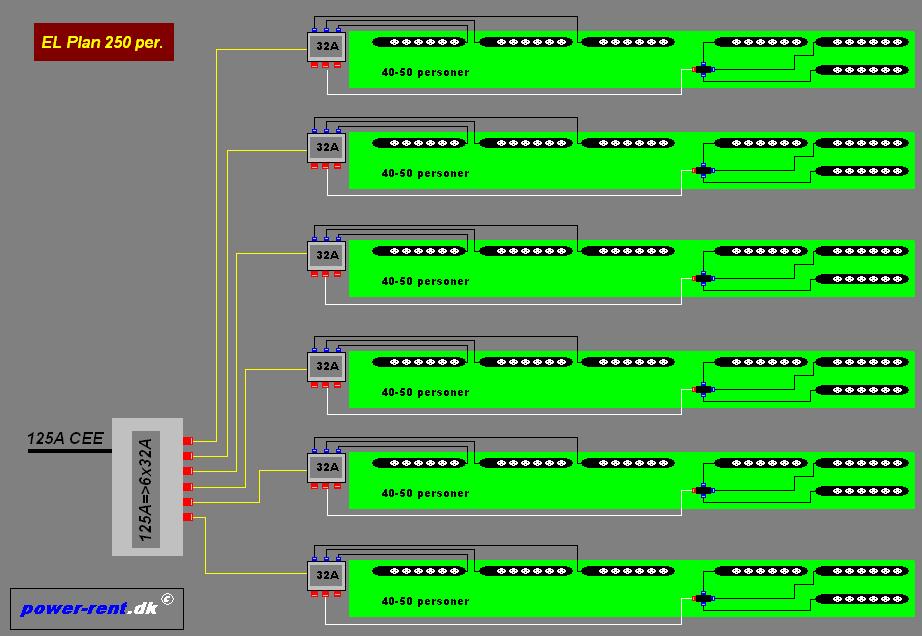The height and width of the screenshot is (636, 922).
Task: Click the leftmost power strip in the top row
Action: coord(419,42)
